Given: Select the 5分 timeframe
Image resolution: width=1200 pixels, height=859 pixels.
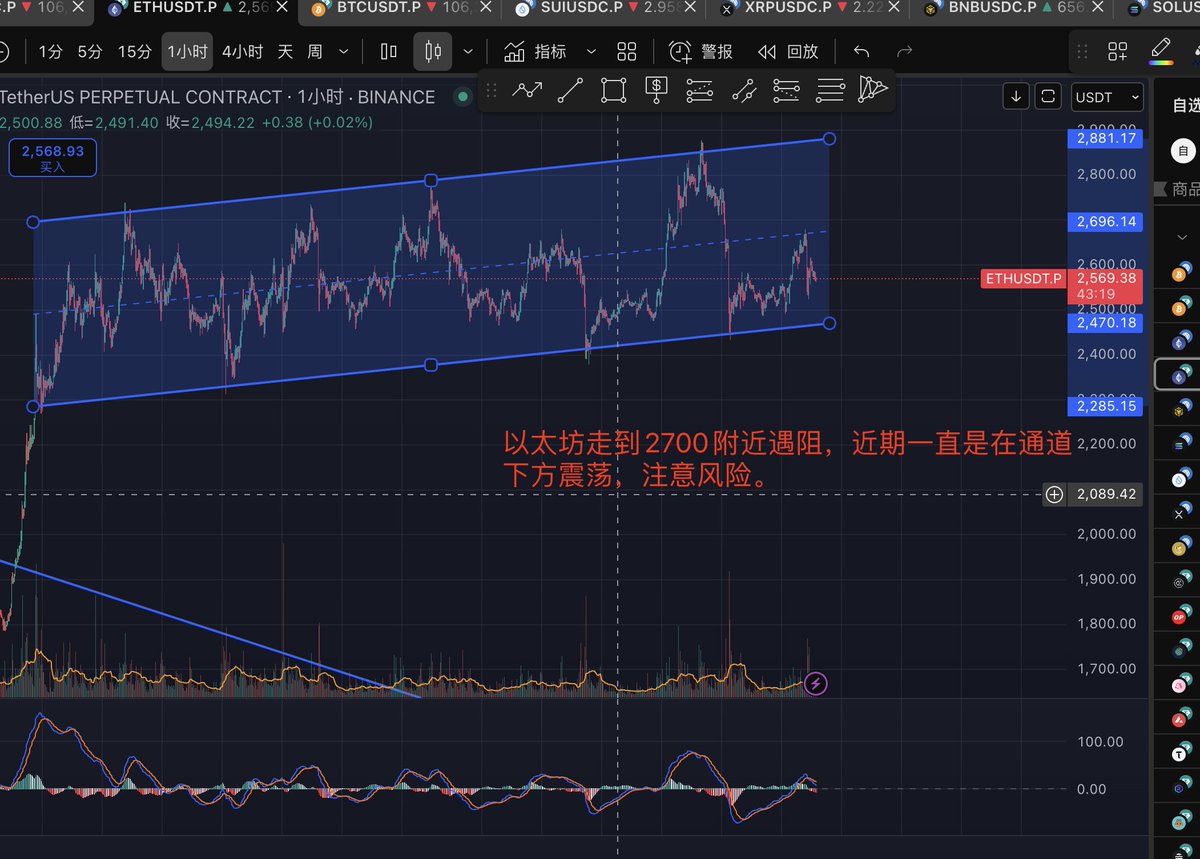Looking at the screenshot, I should [90, 51].
